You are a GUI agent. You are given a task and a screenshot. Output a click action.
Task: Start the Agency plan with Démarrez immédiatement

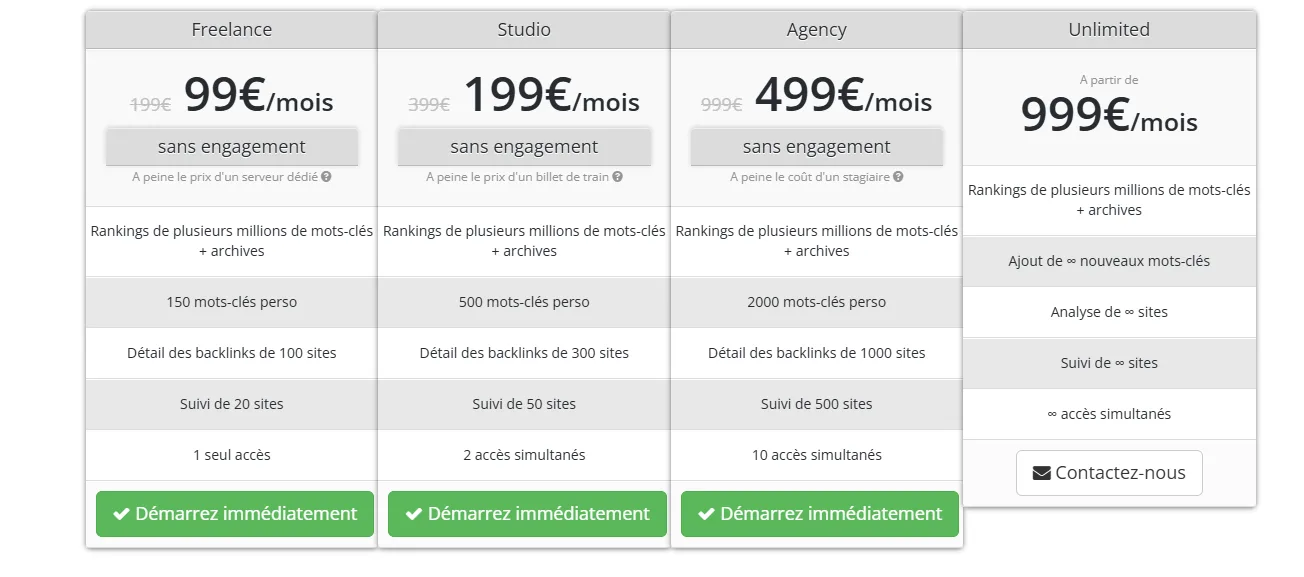[x=820, y=514]
